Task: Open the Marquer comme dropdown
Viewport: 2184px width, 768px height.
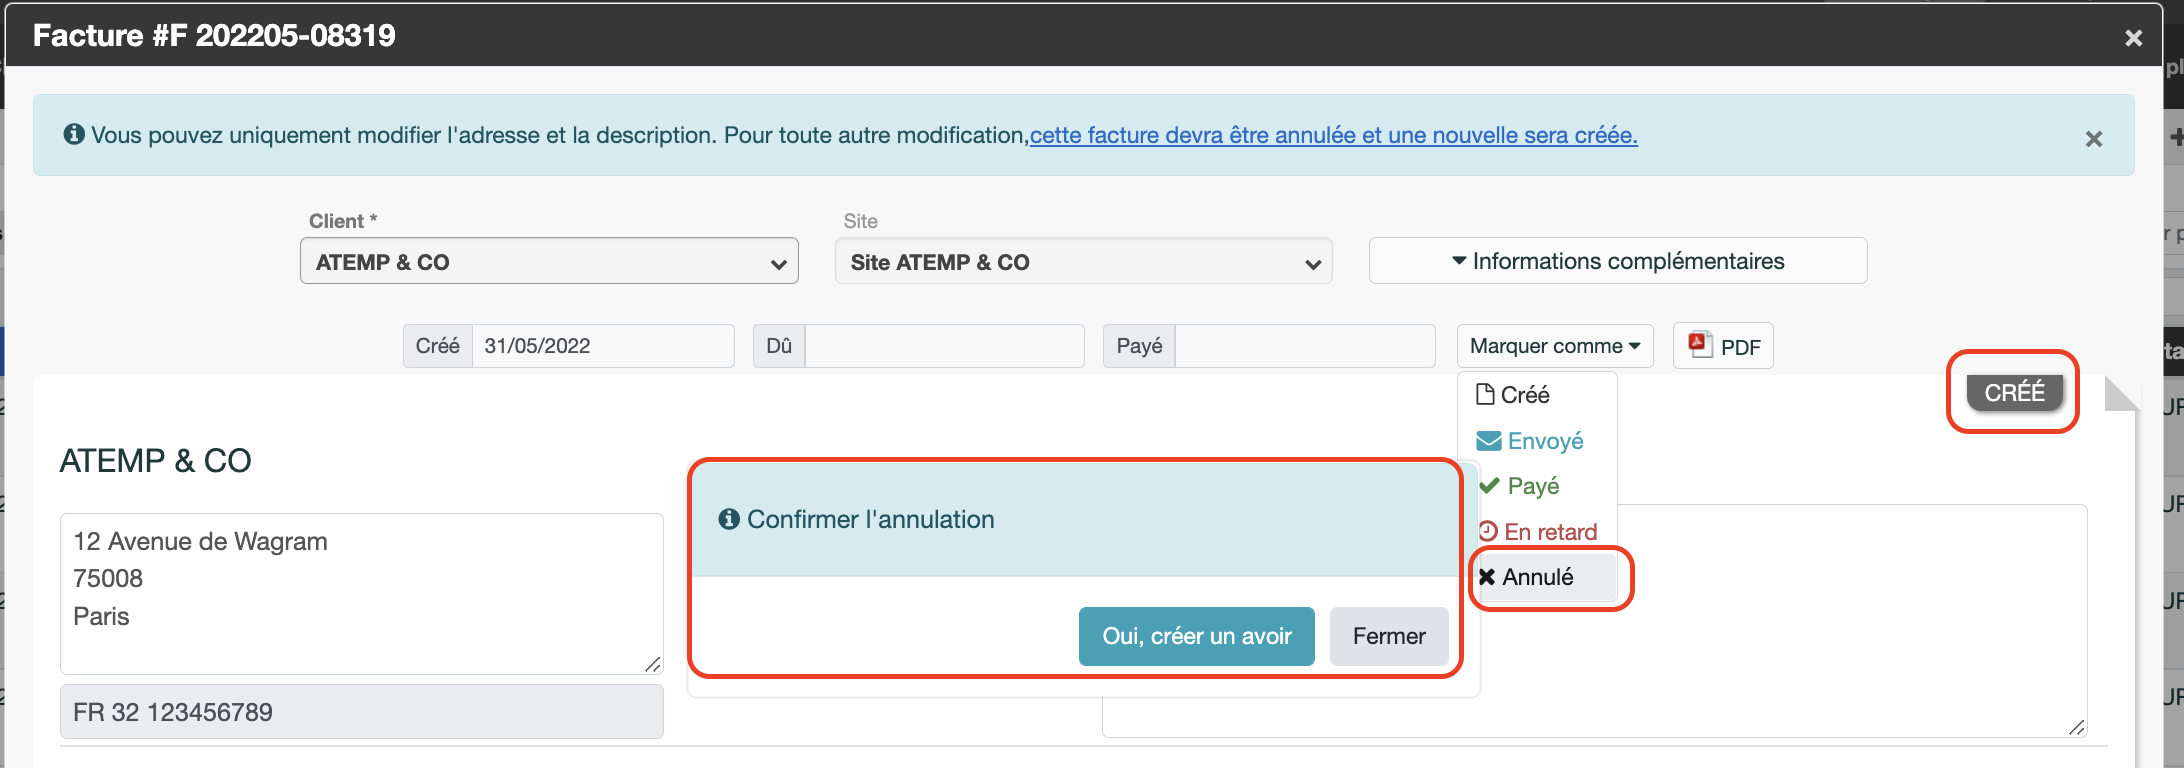Action: (x=1555, y=346)
